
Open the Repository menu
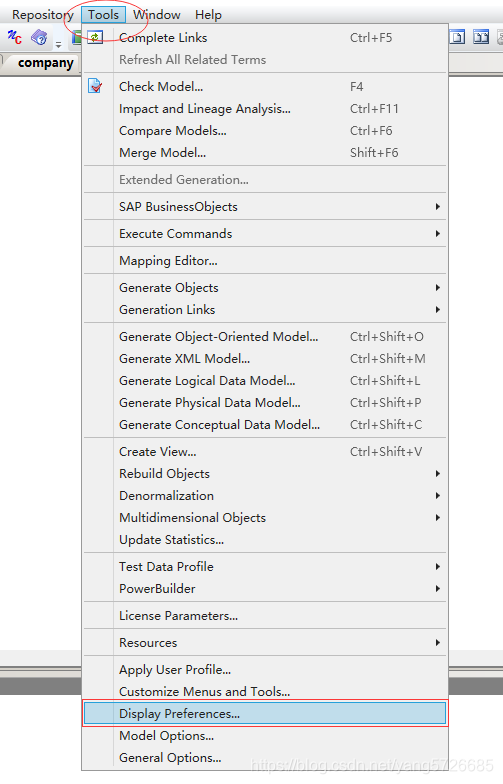(x=42, y=14)
